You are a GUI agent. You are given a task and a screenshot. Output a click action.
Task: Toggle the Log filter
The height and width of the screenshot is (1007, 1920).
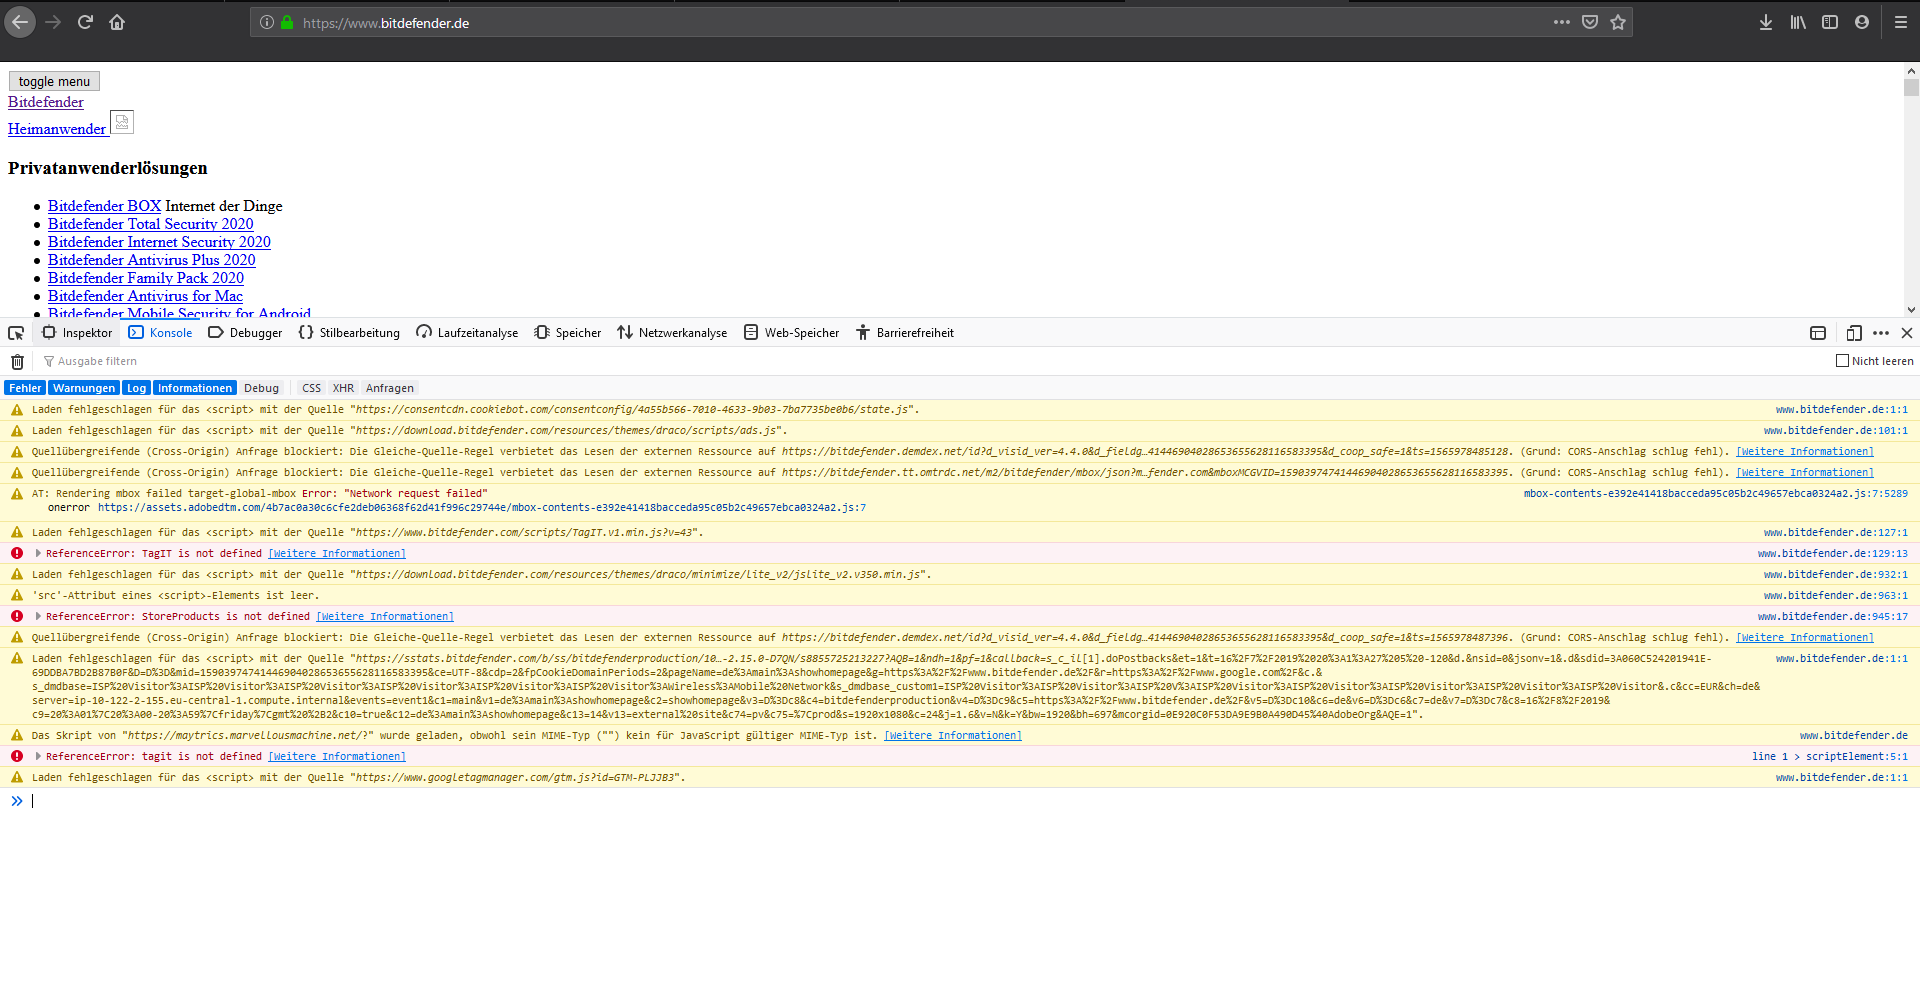(137, 388)
